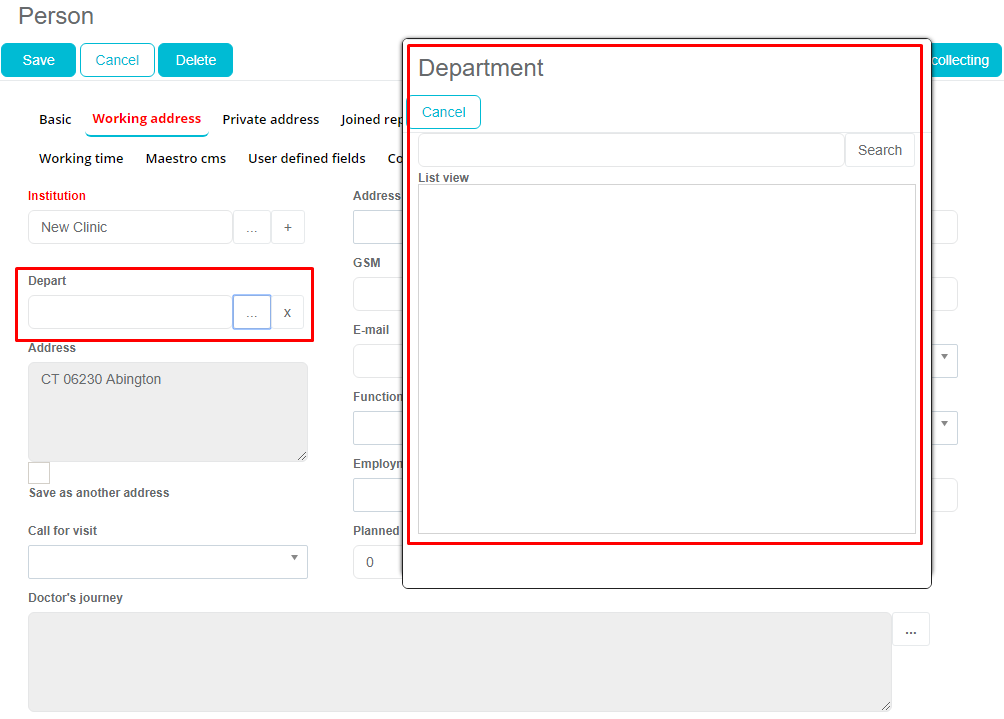Switch to the Basic tab

55,119
